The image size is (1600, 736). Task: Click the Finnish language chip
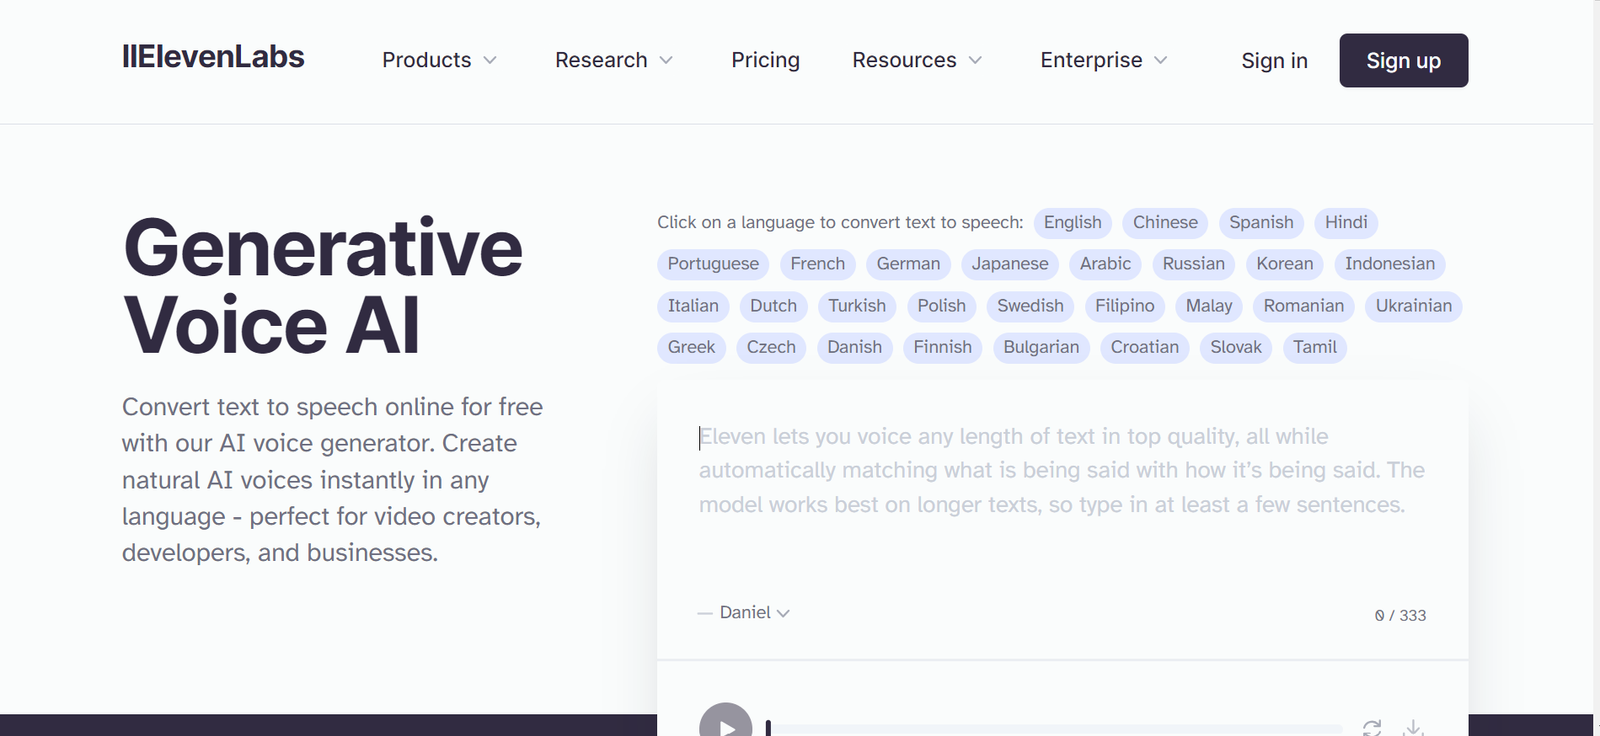point(942,347)
